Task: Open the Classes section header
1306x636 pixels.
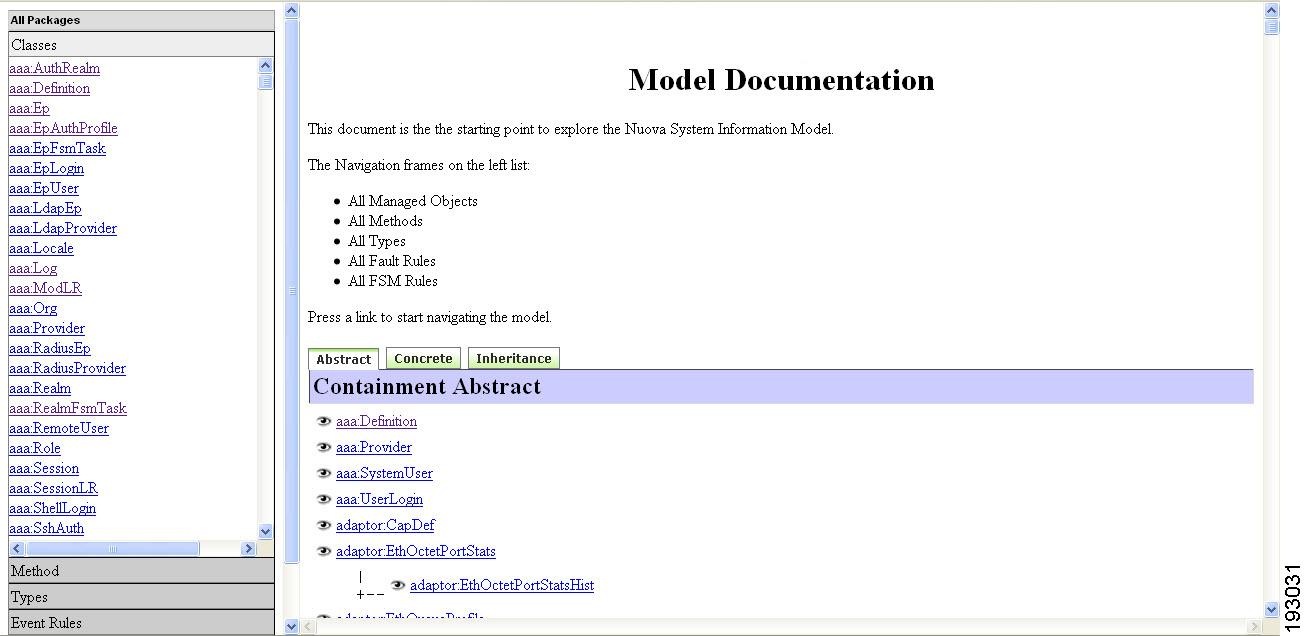Action: pyautogui.click(x=141, y=44)
